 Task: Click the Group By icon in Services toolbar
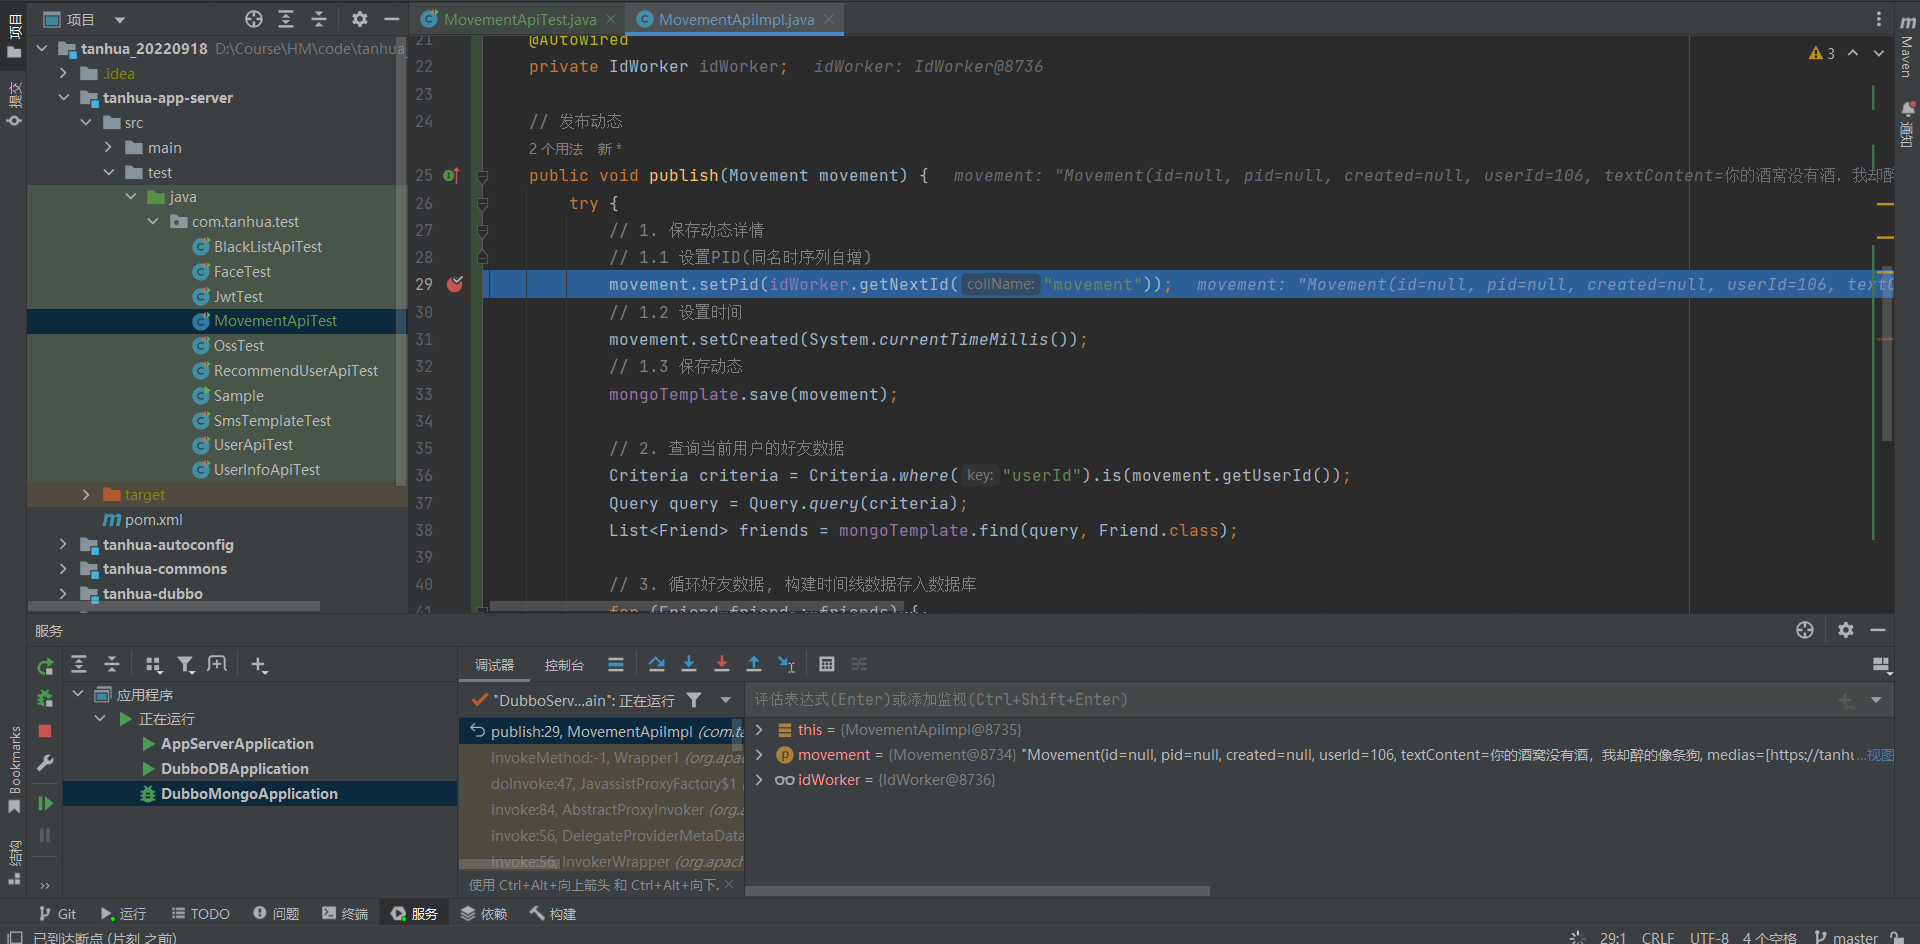tap(153, 665)
